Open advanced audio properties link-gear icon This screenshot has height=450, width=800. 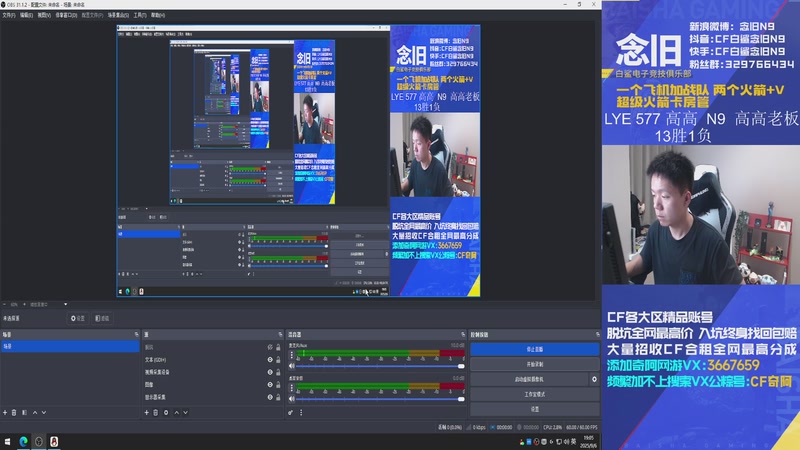[x=290, y=412]
